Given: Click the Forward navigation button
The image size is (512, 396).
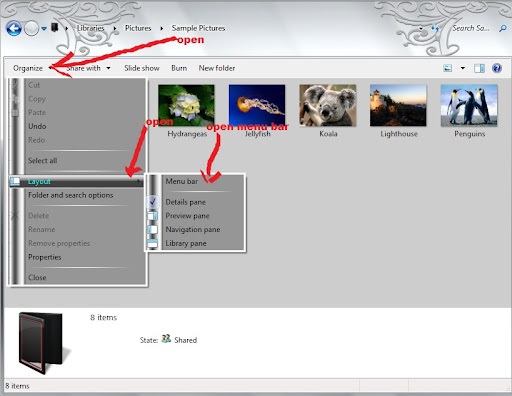Looking at the screenshot, I should (31, 29).
